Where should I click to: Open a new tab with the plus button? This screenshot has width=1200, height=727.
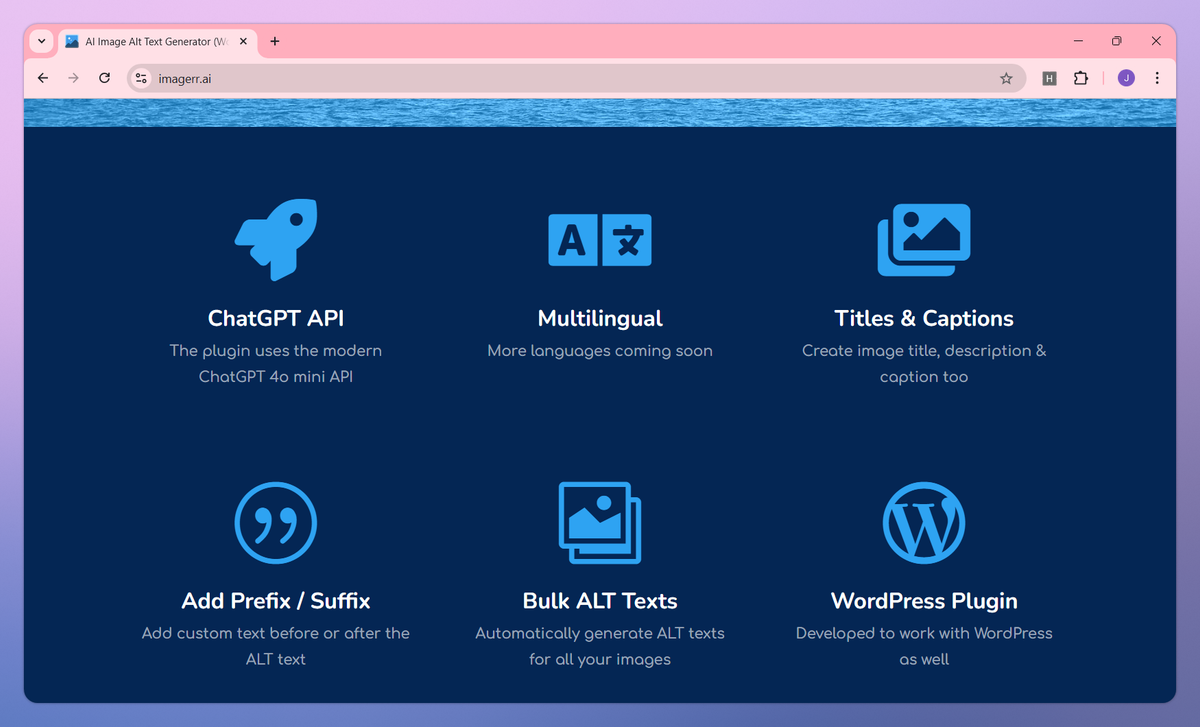click(275, 41)
